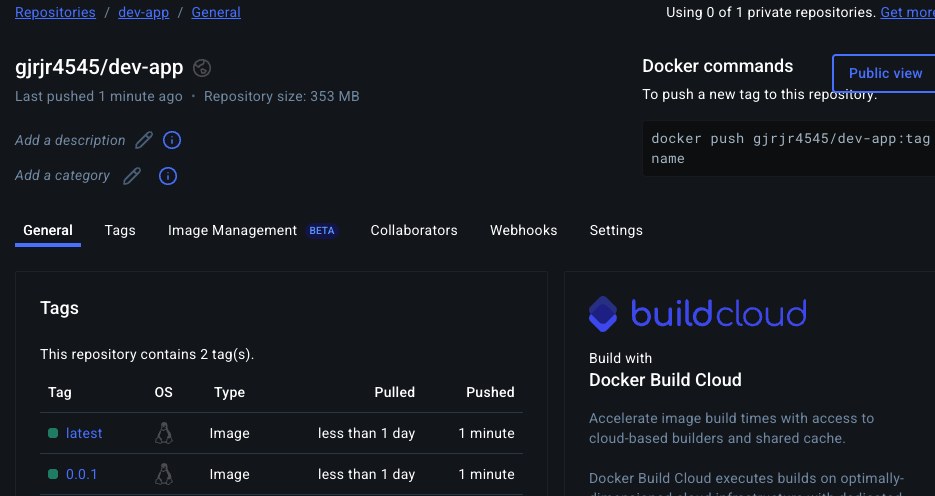Click the info icon next to category
The width and height of the screenshot is (935, 496).
[168, 176]
